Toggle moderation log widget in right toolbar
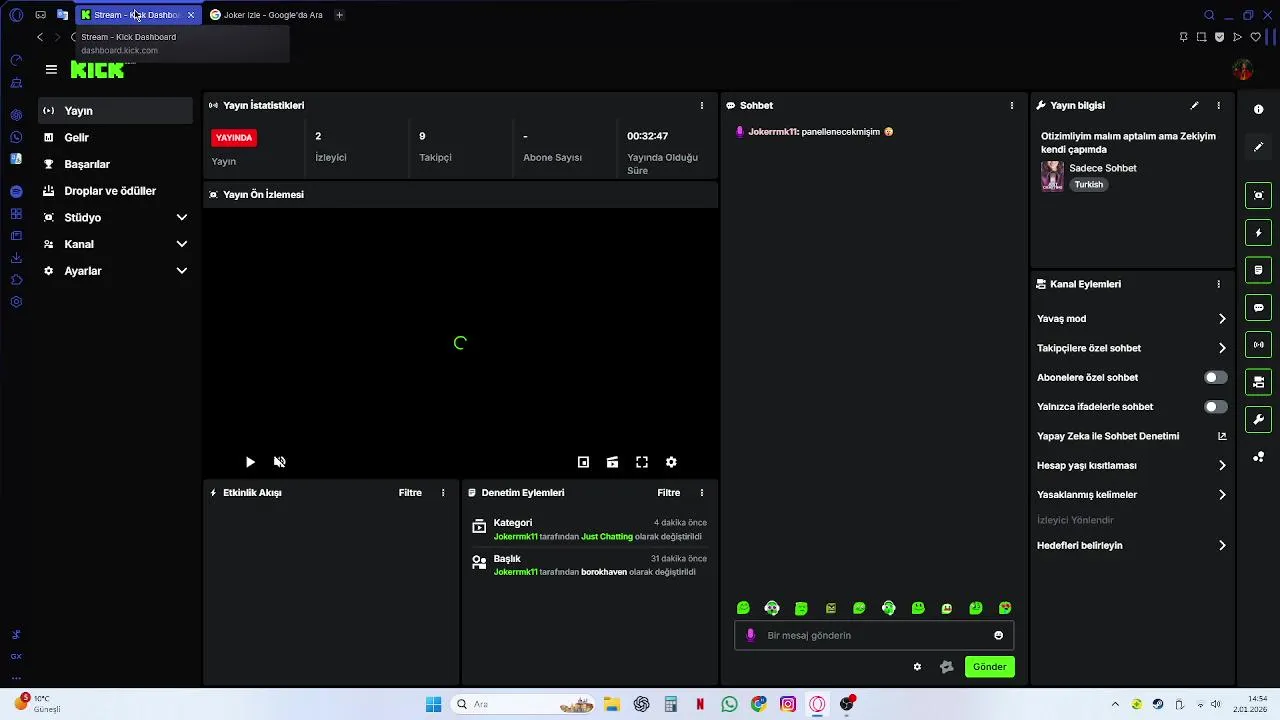 (1259, 270)
